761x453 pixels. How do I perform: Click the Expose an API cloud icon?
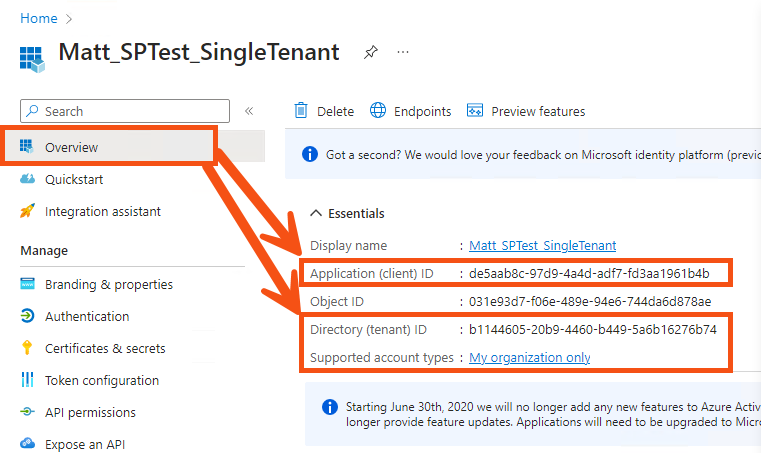(27, 445)
